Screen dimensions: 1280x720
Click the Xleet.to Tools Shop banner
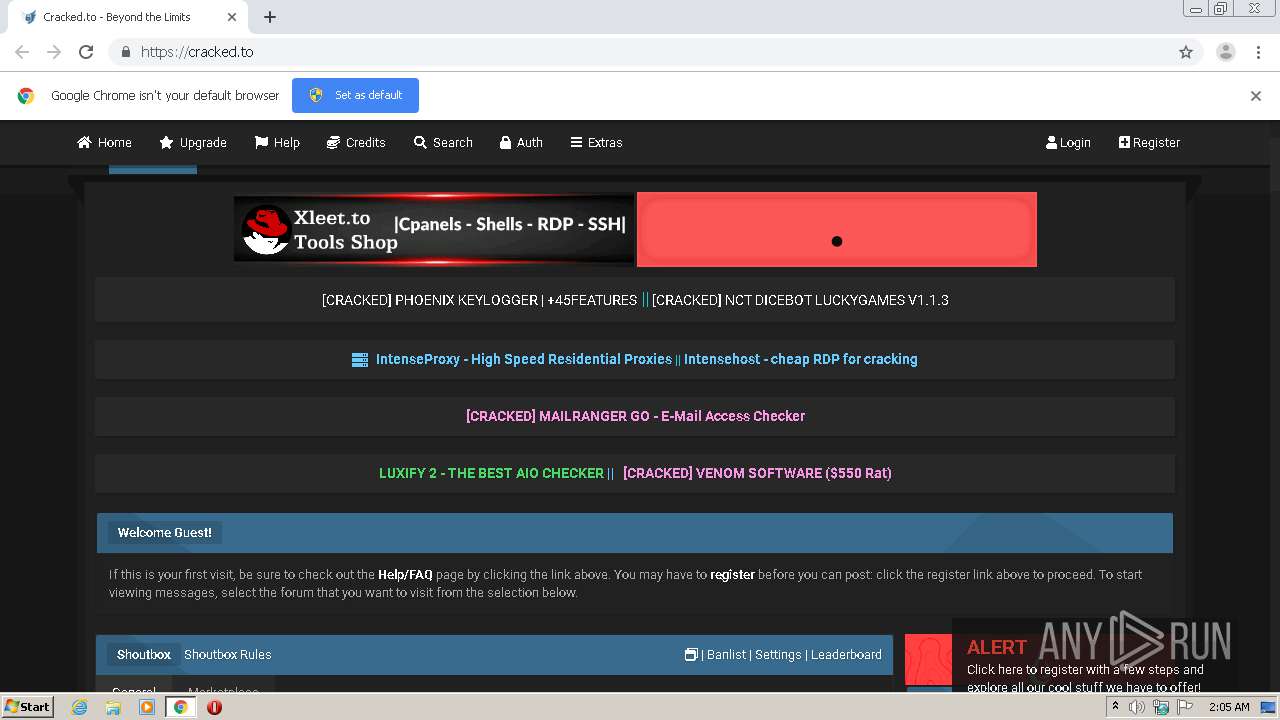pyautogui.click(x=434, y=229)
